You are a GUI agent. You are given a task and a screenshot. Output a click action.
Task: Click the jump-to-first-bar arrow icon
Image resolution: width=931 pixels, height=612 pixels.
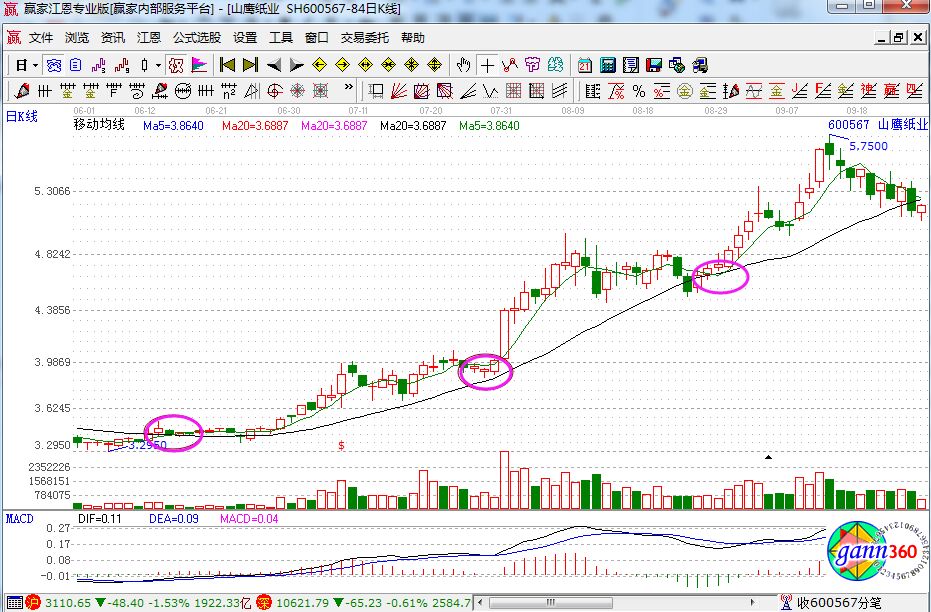point(228,65)
